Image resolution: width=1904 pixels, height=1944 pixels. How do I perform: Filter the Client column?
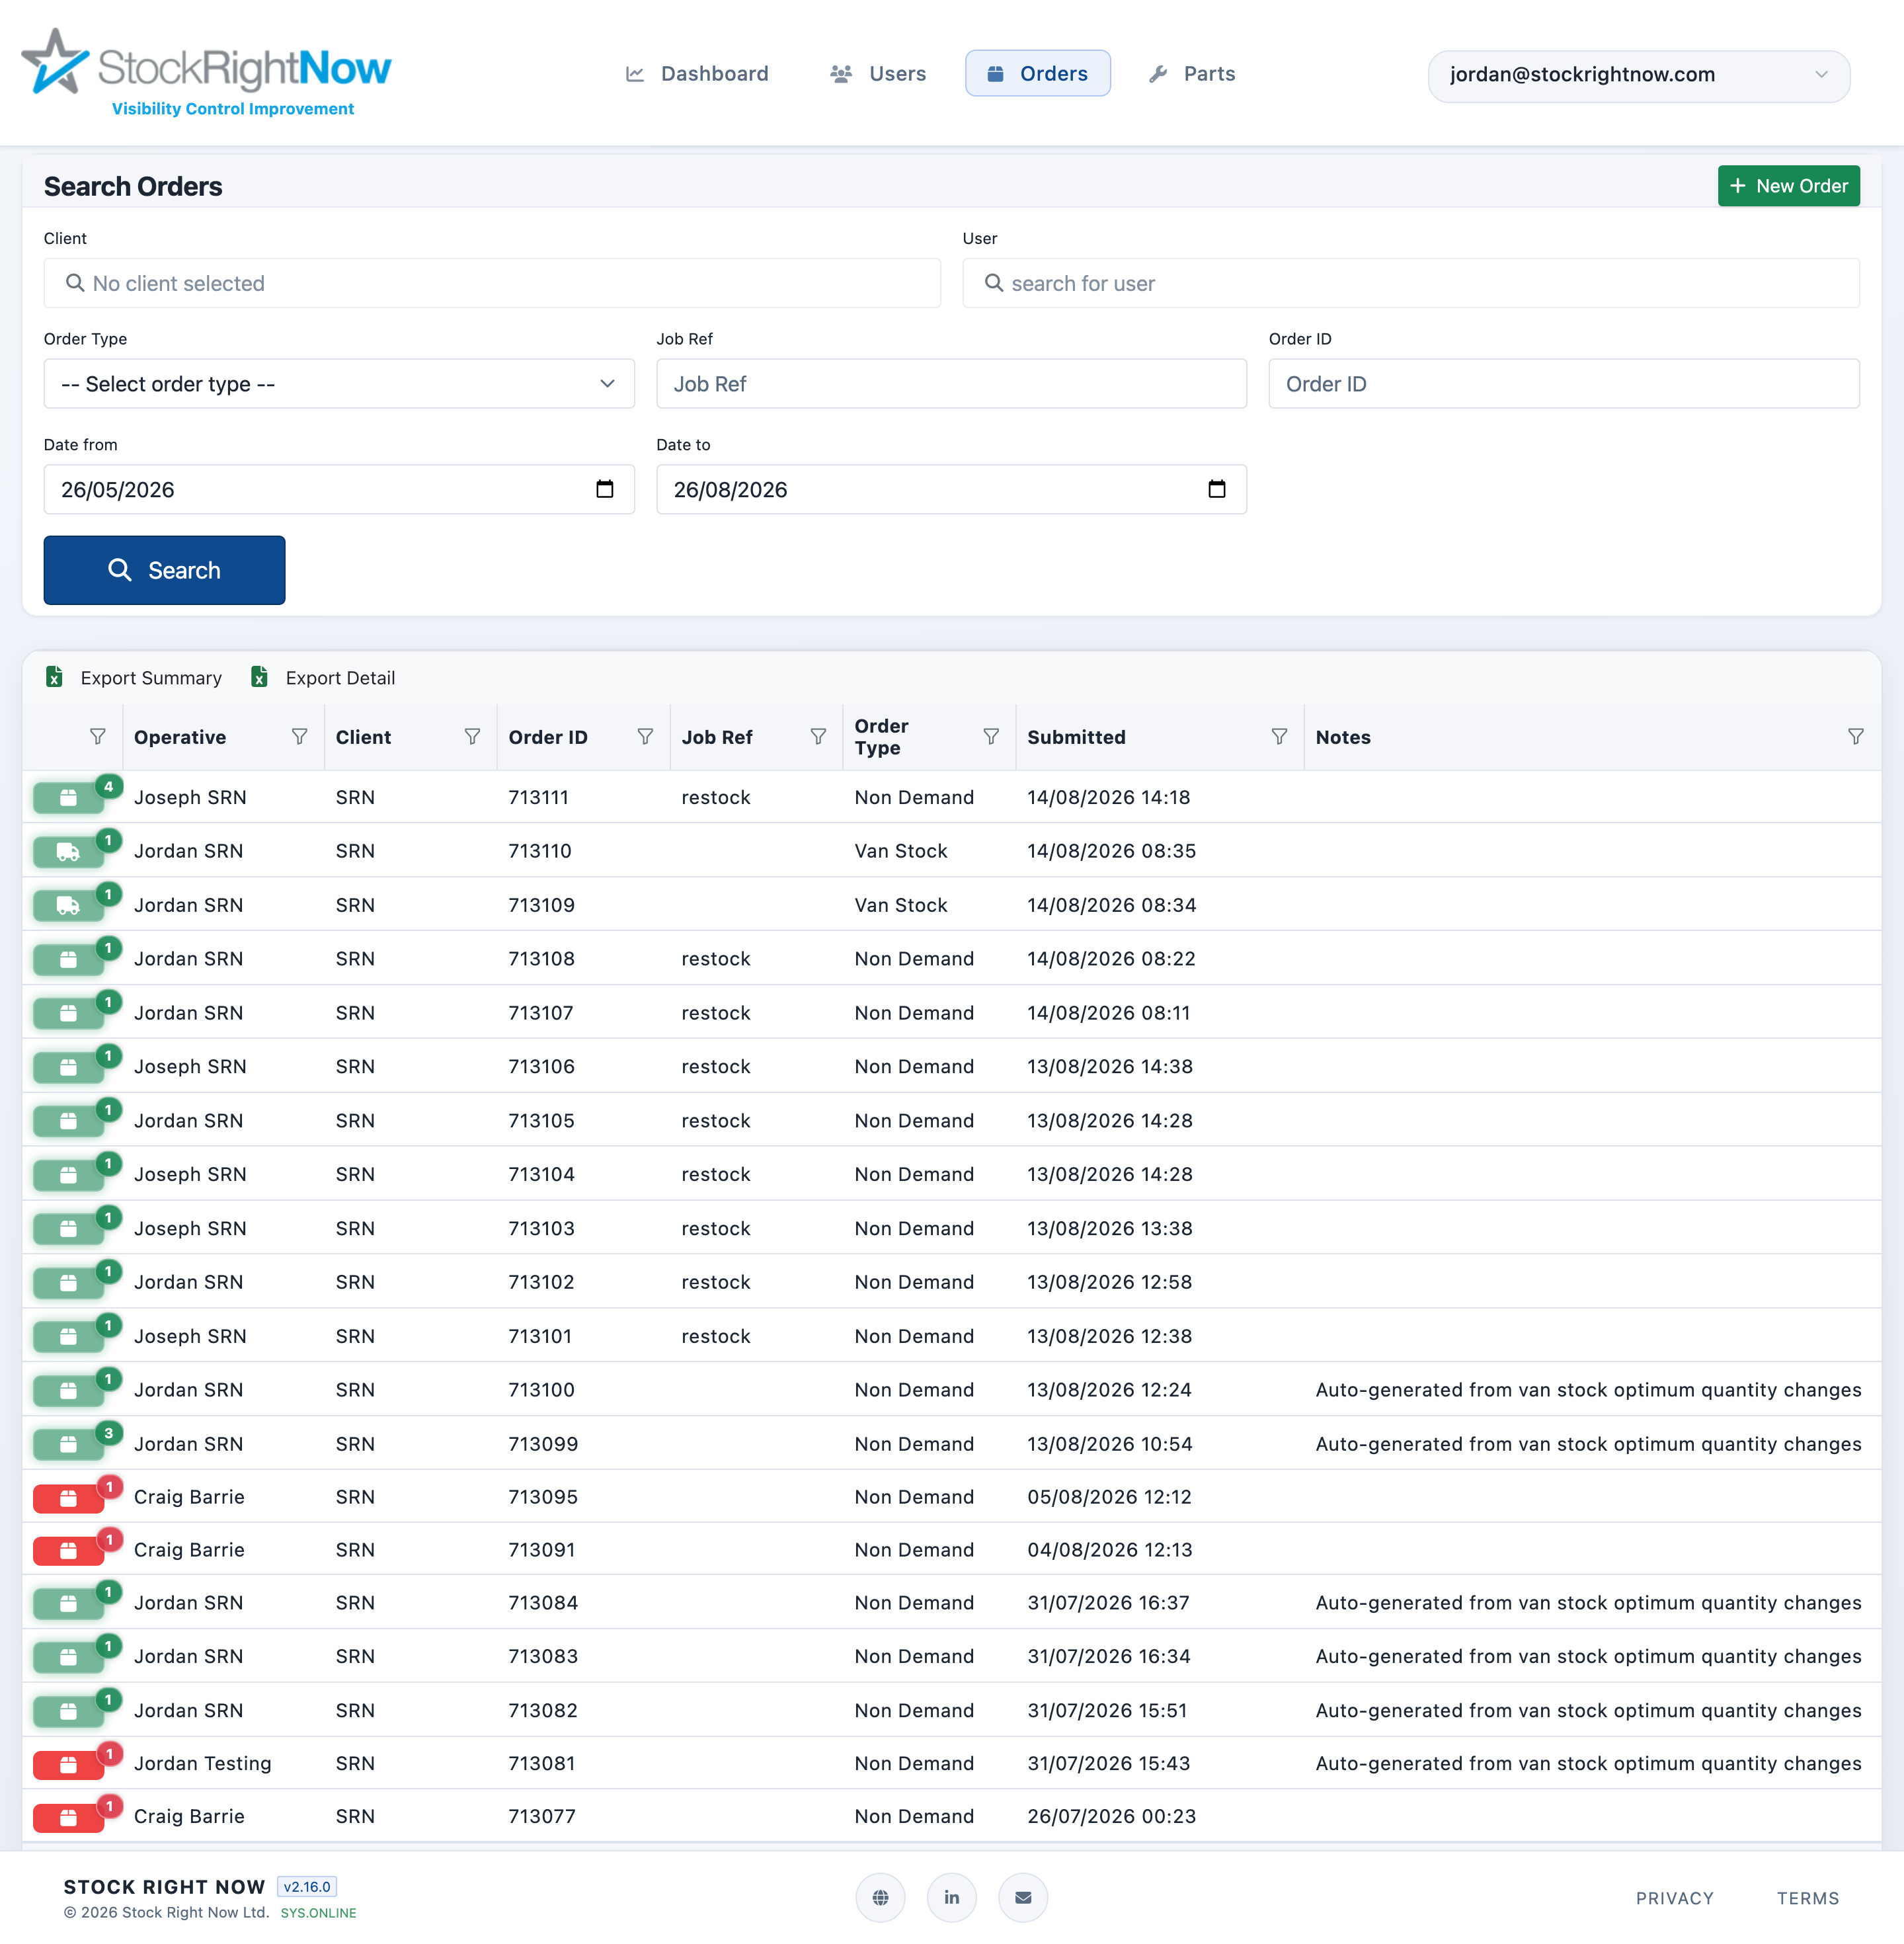point(472,737)
